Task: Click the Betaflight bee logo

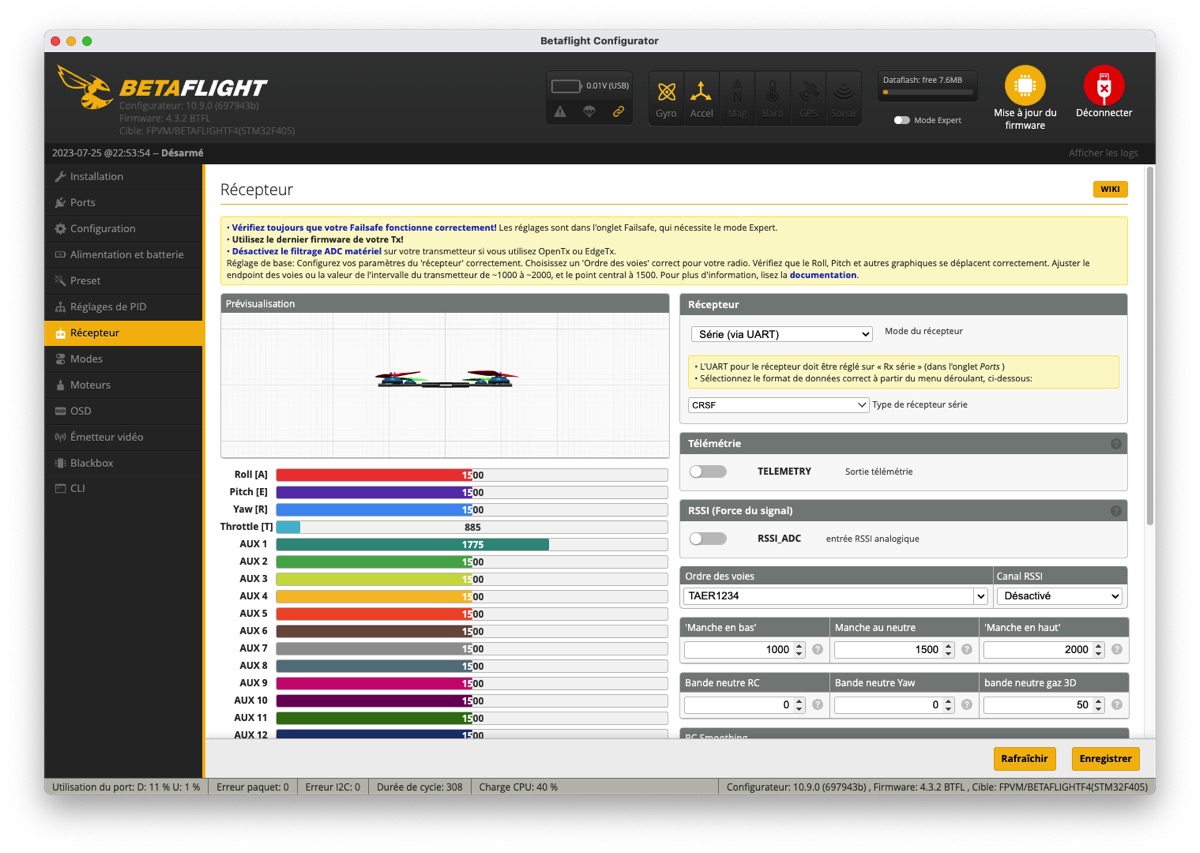Action: tap(84, 87)
